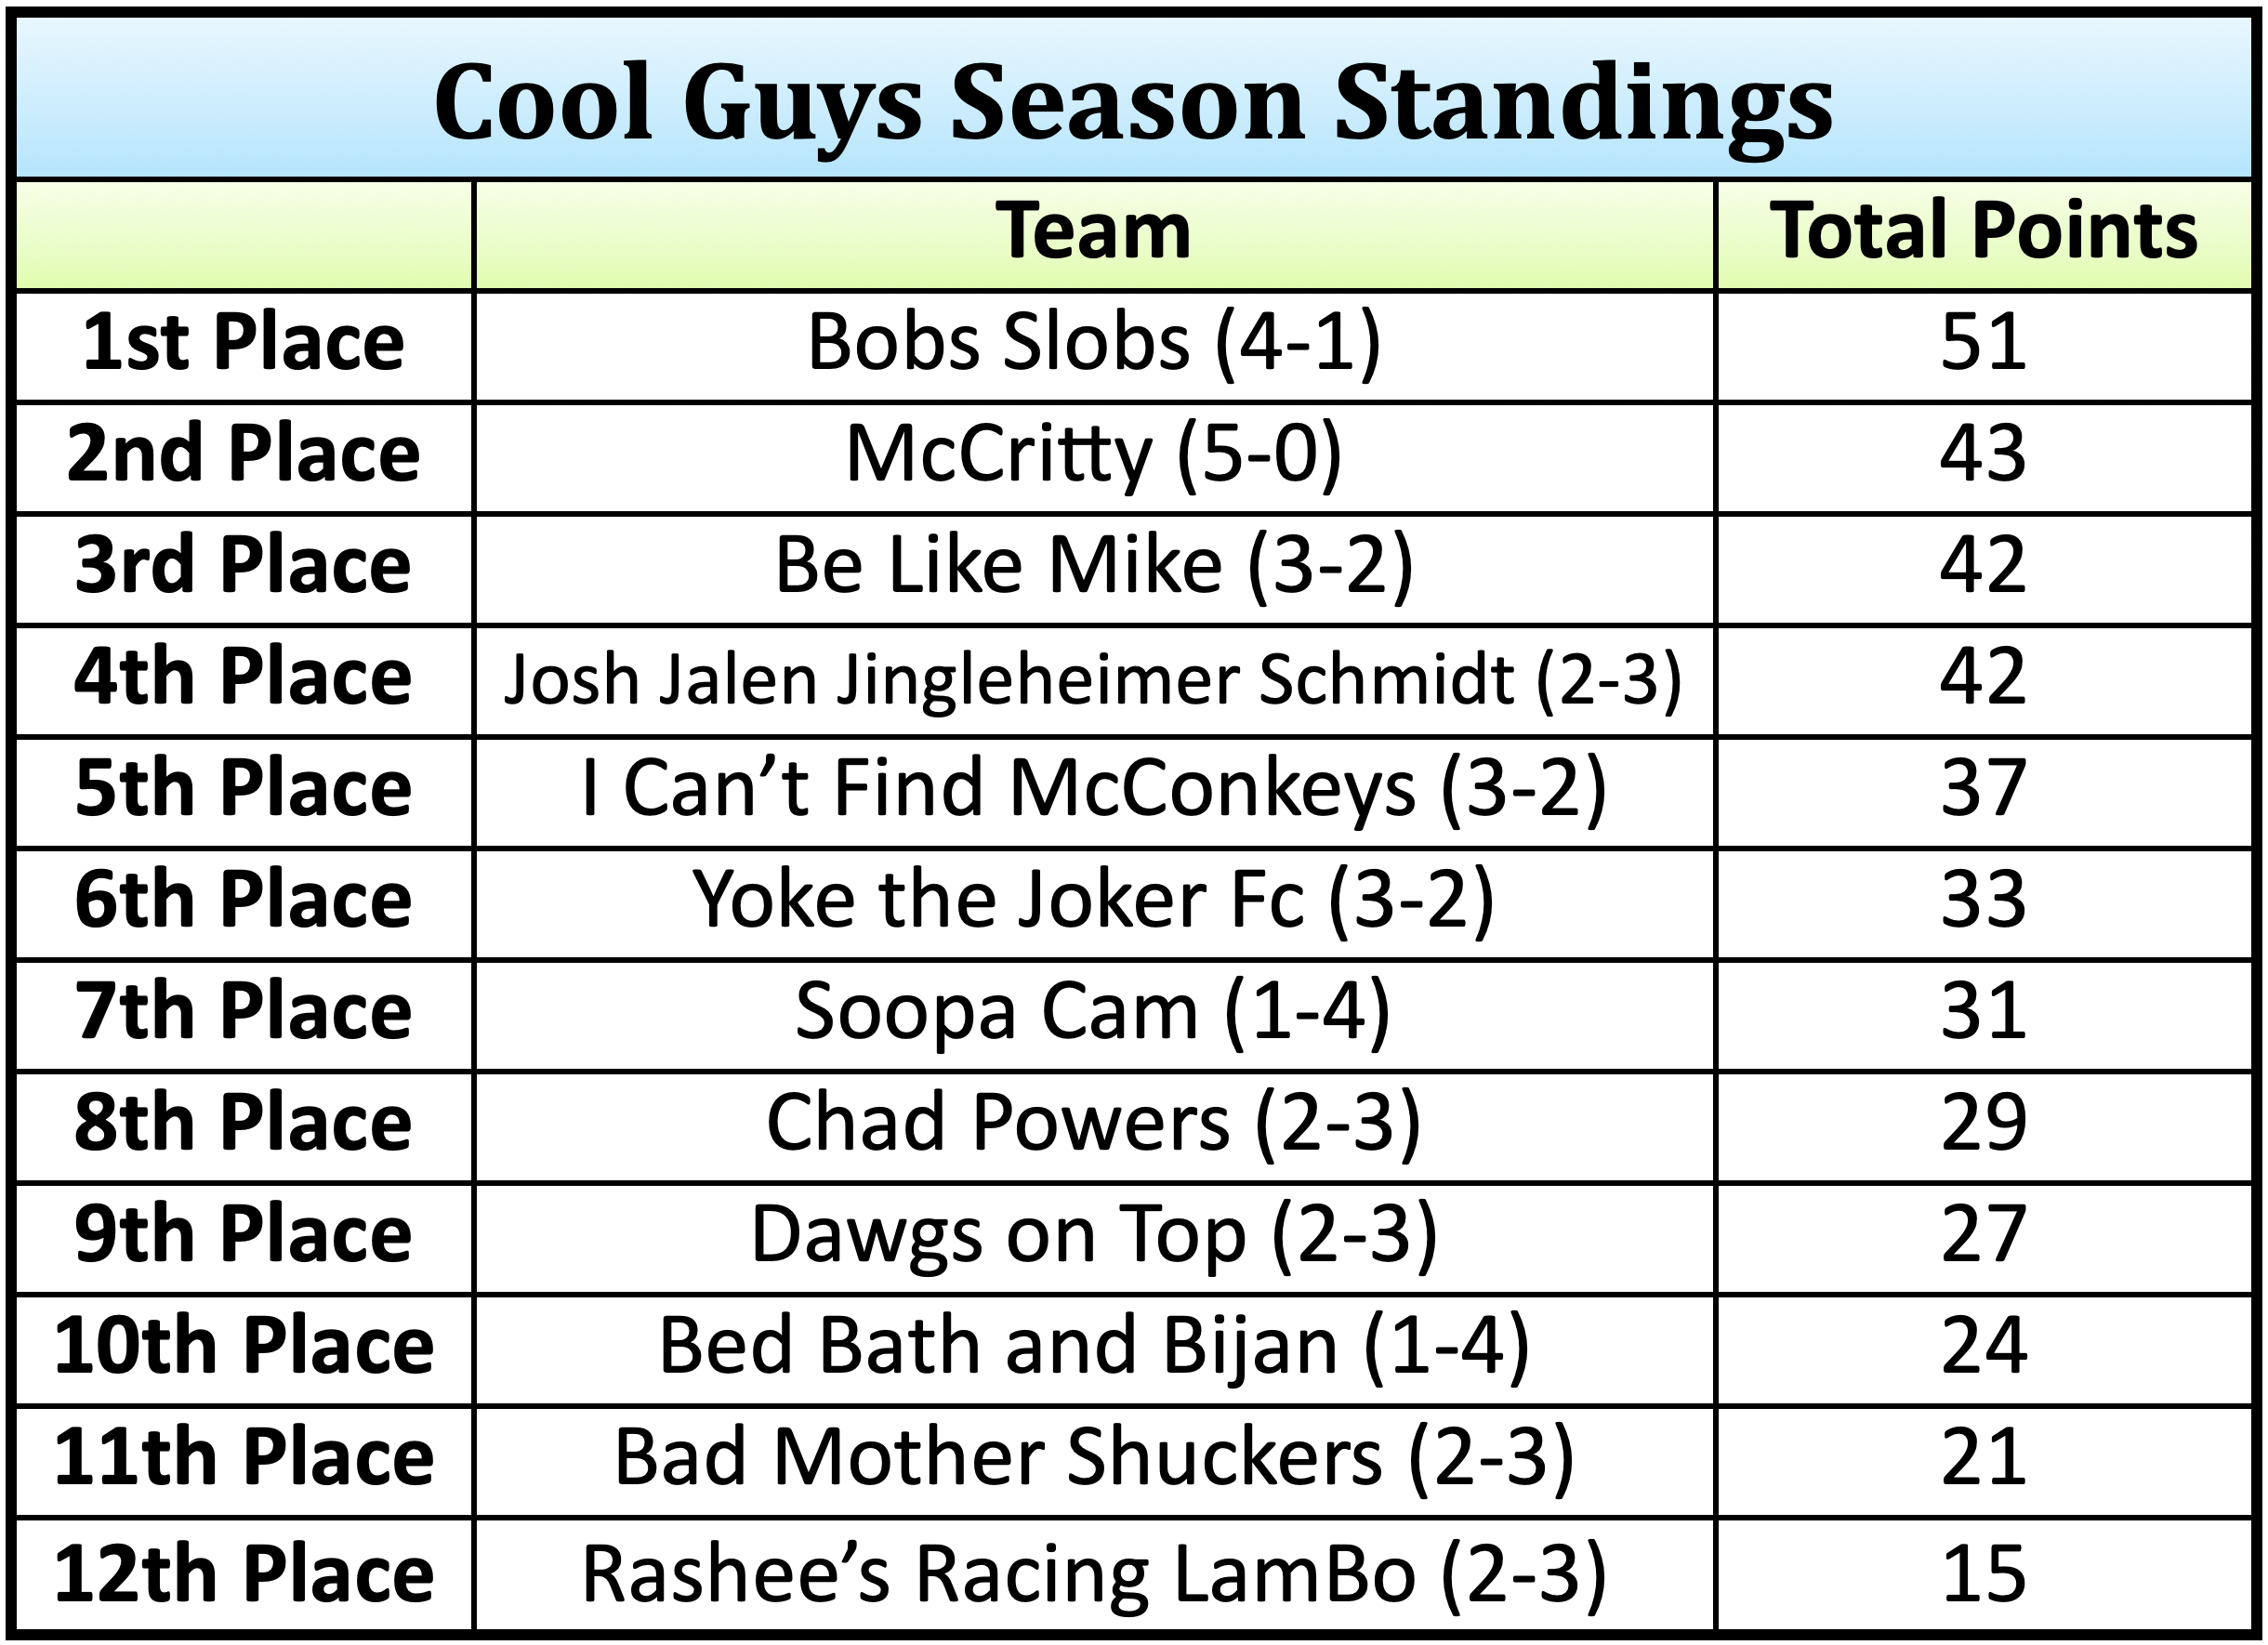This screenshot has width=2268, height=1645.
Task: Select the Josh Jalen Jingleheimer Schmidt cell
Action: (1093, 679)
